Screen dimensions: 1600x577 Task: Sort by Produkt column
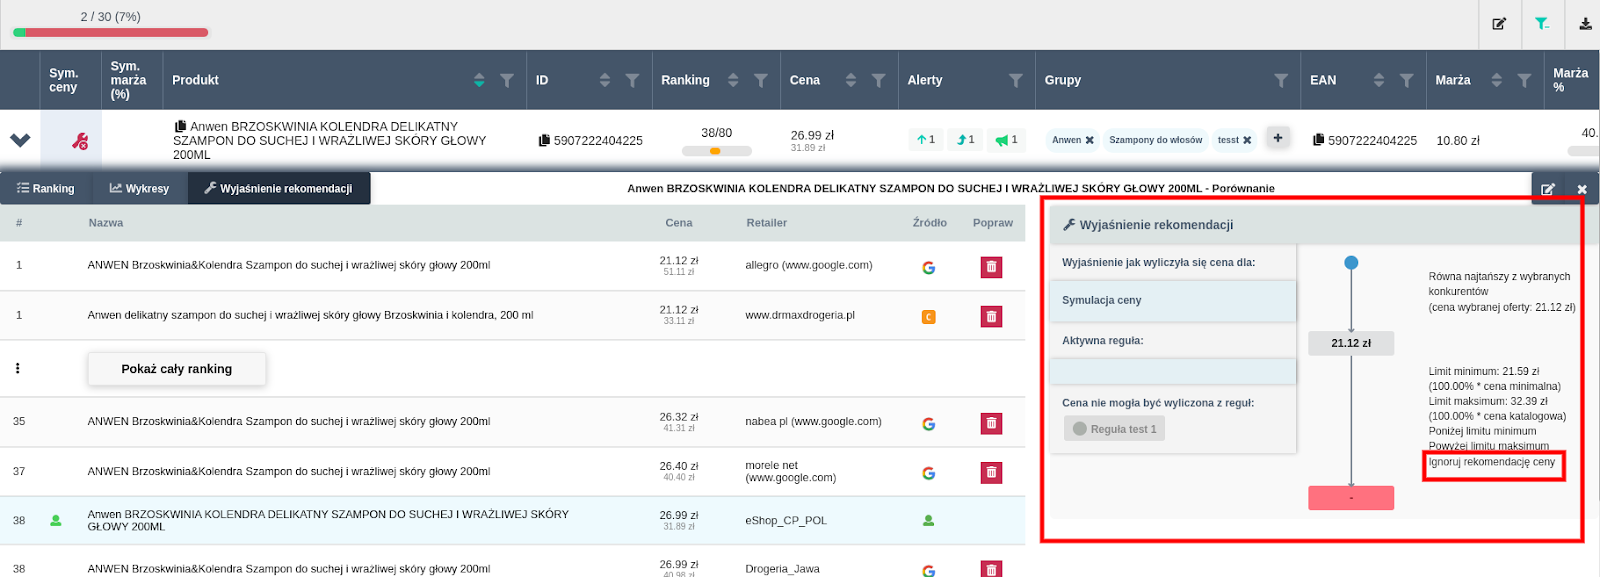click(x=479, y=80)
